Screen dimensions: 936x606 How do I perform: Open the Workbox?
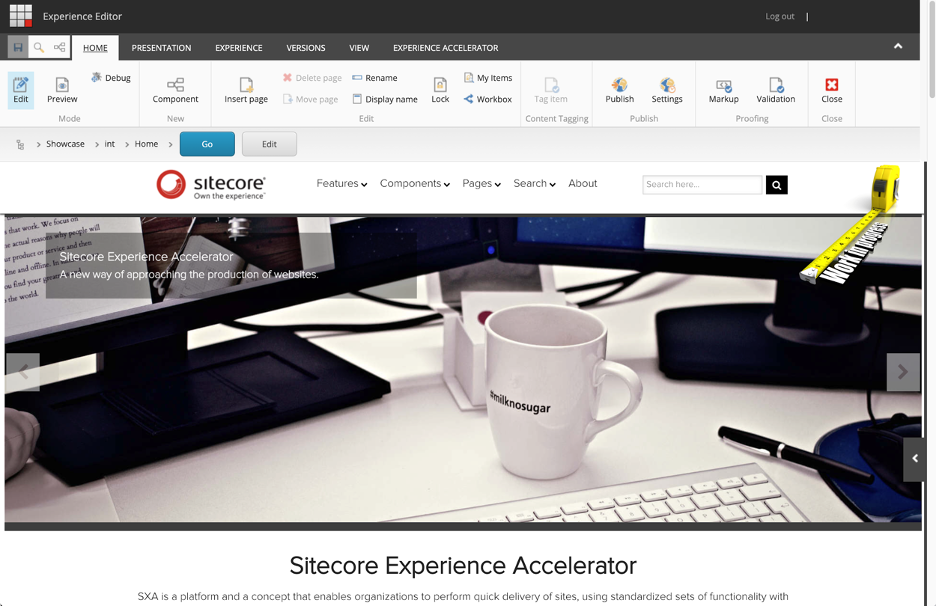tap(487, 97)
